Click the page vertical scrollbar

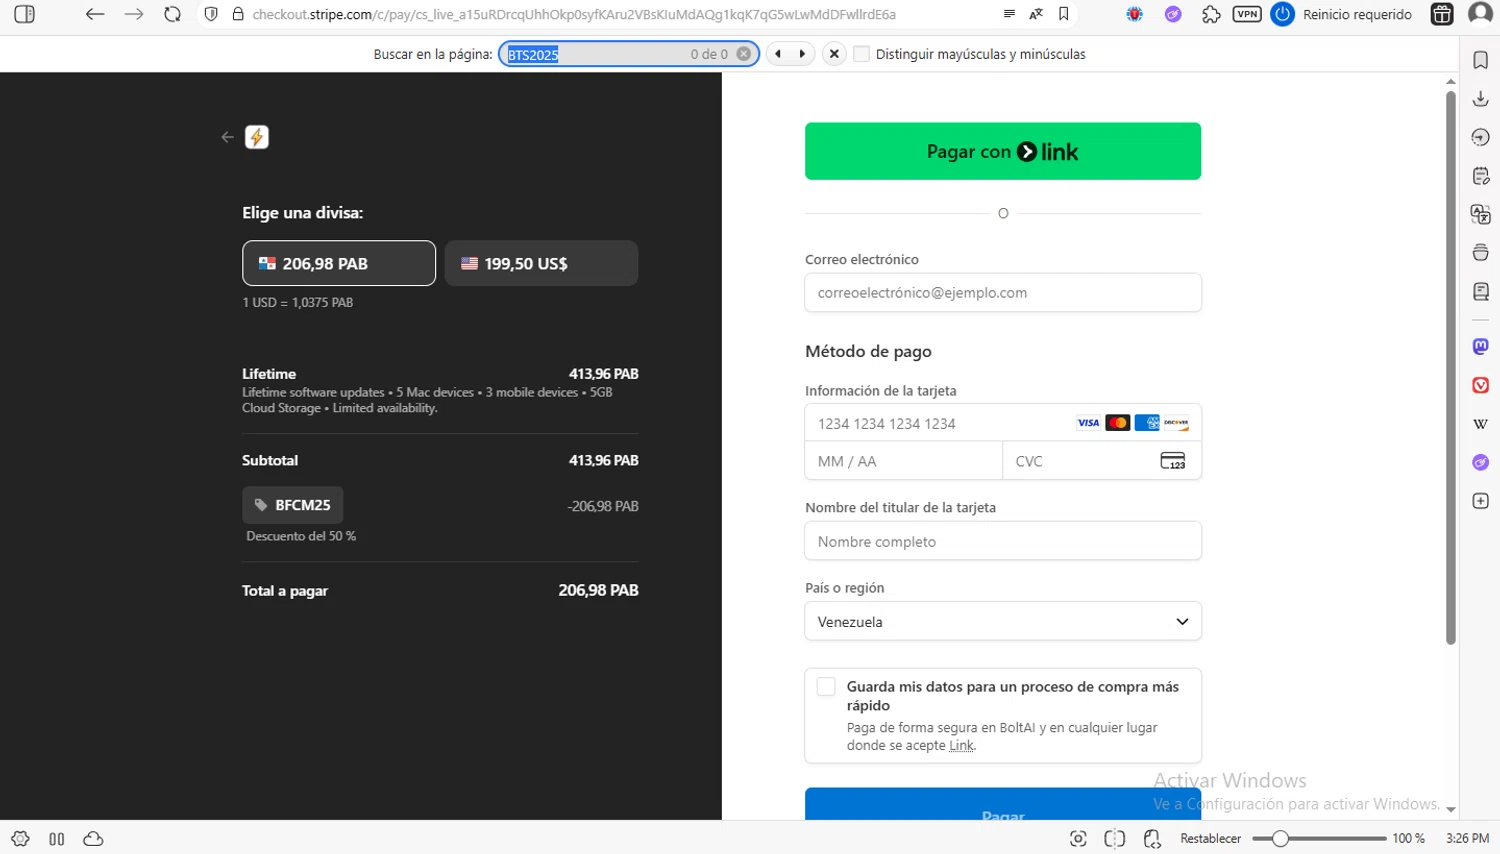click(1451, 368)
